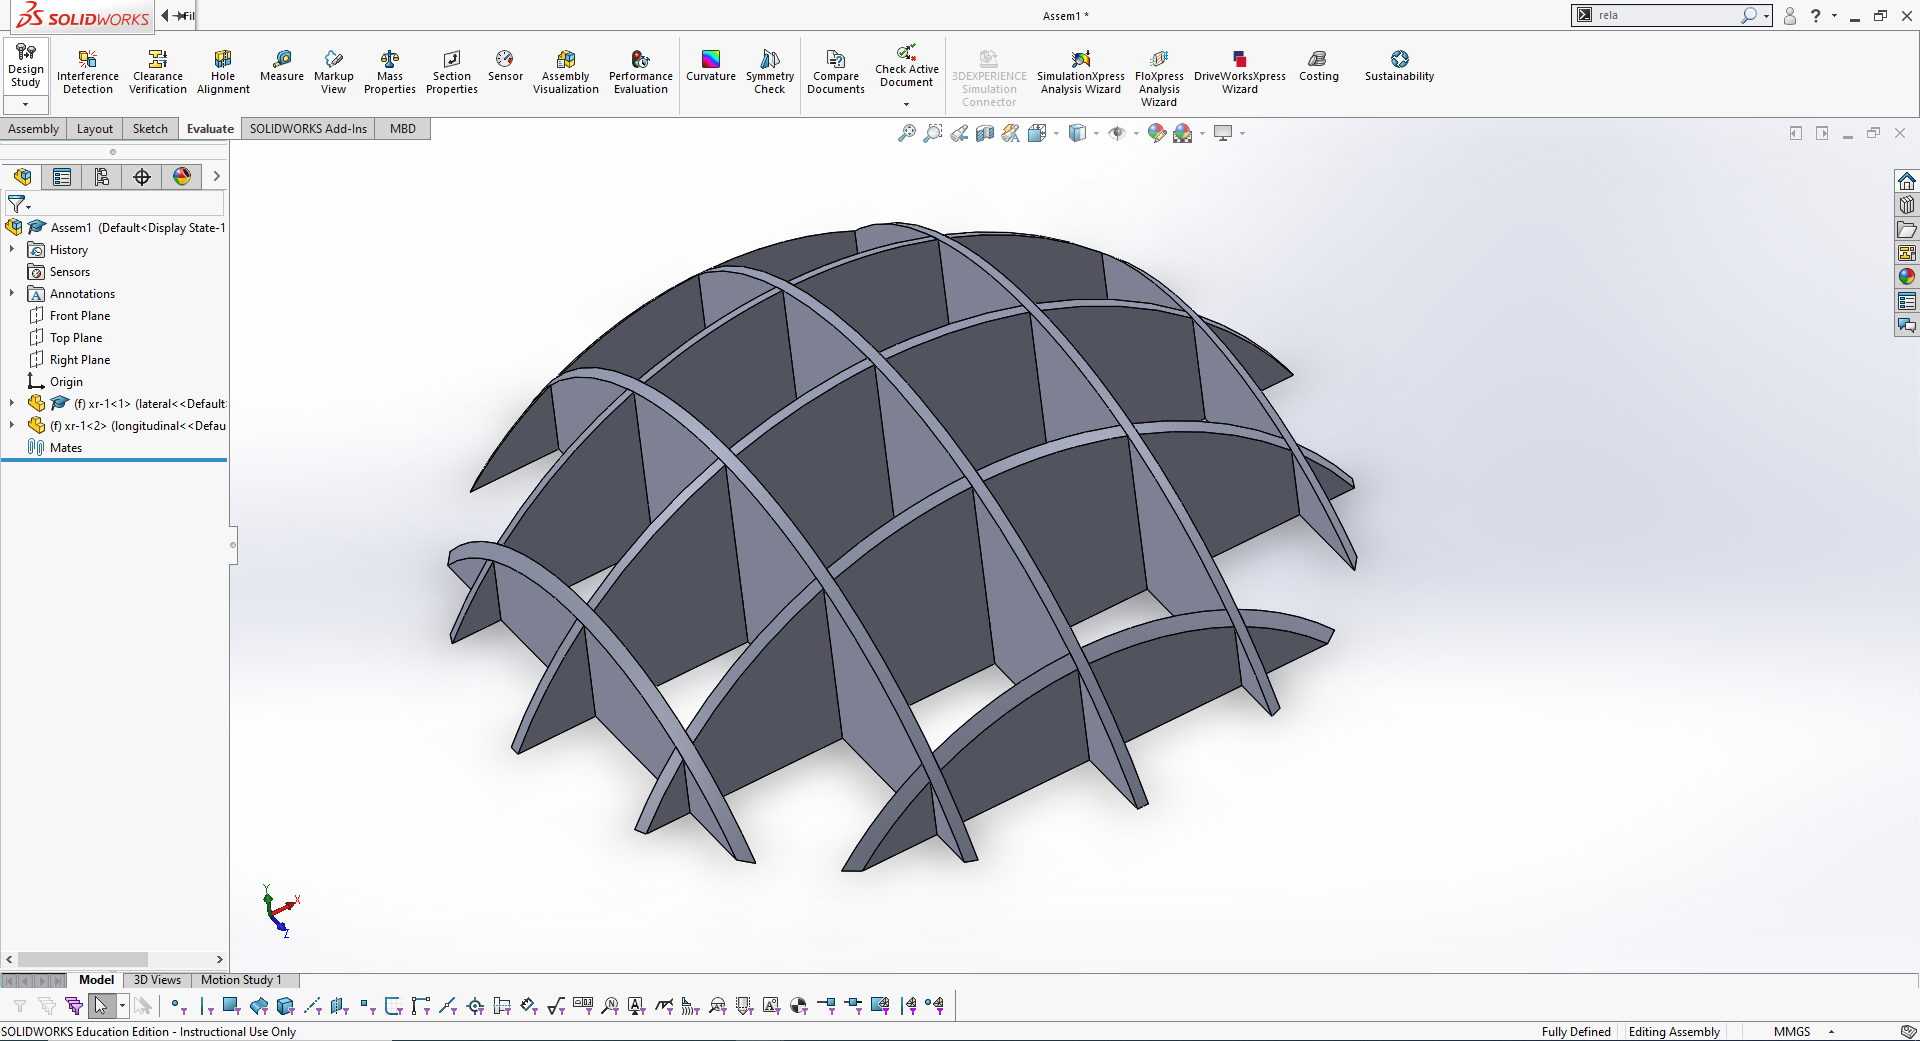Click the command search field

1667,15
